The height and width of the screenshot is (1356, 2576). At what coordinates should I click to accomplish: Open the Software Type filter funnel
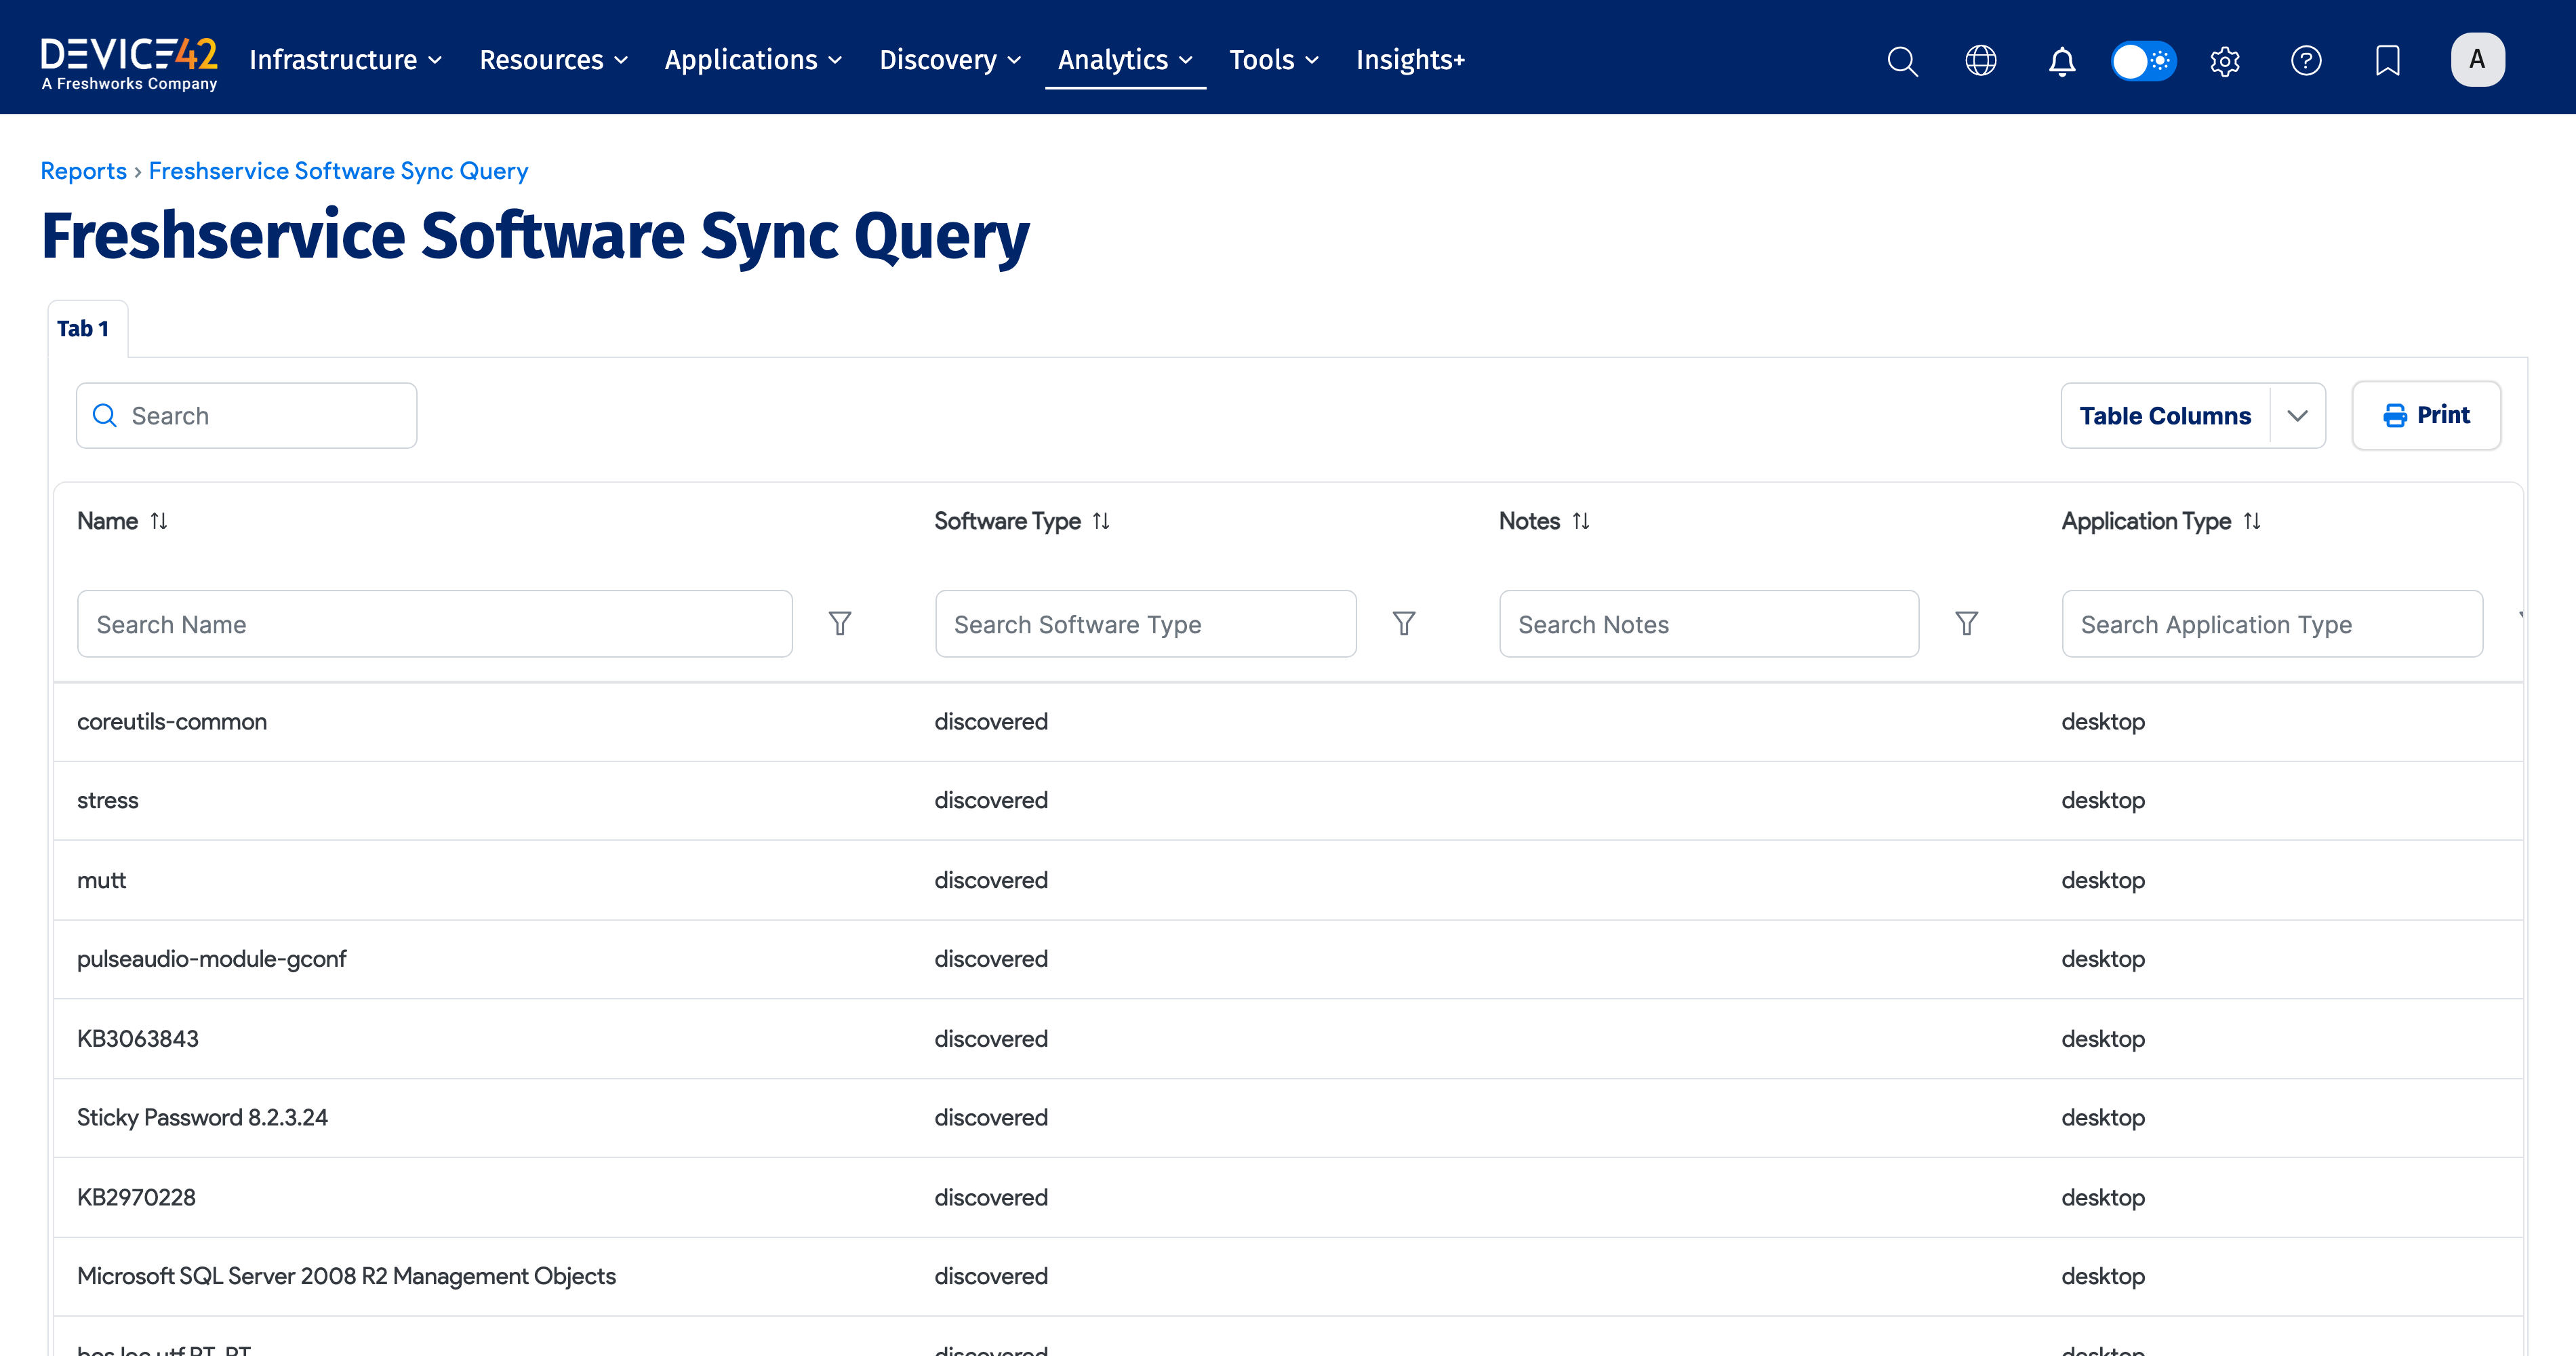click(x=1404, y=624)
